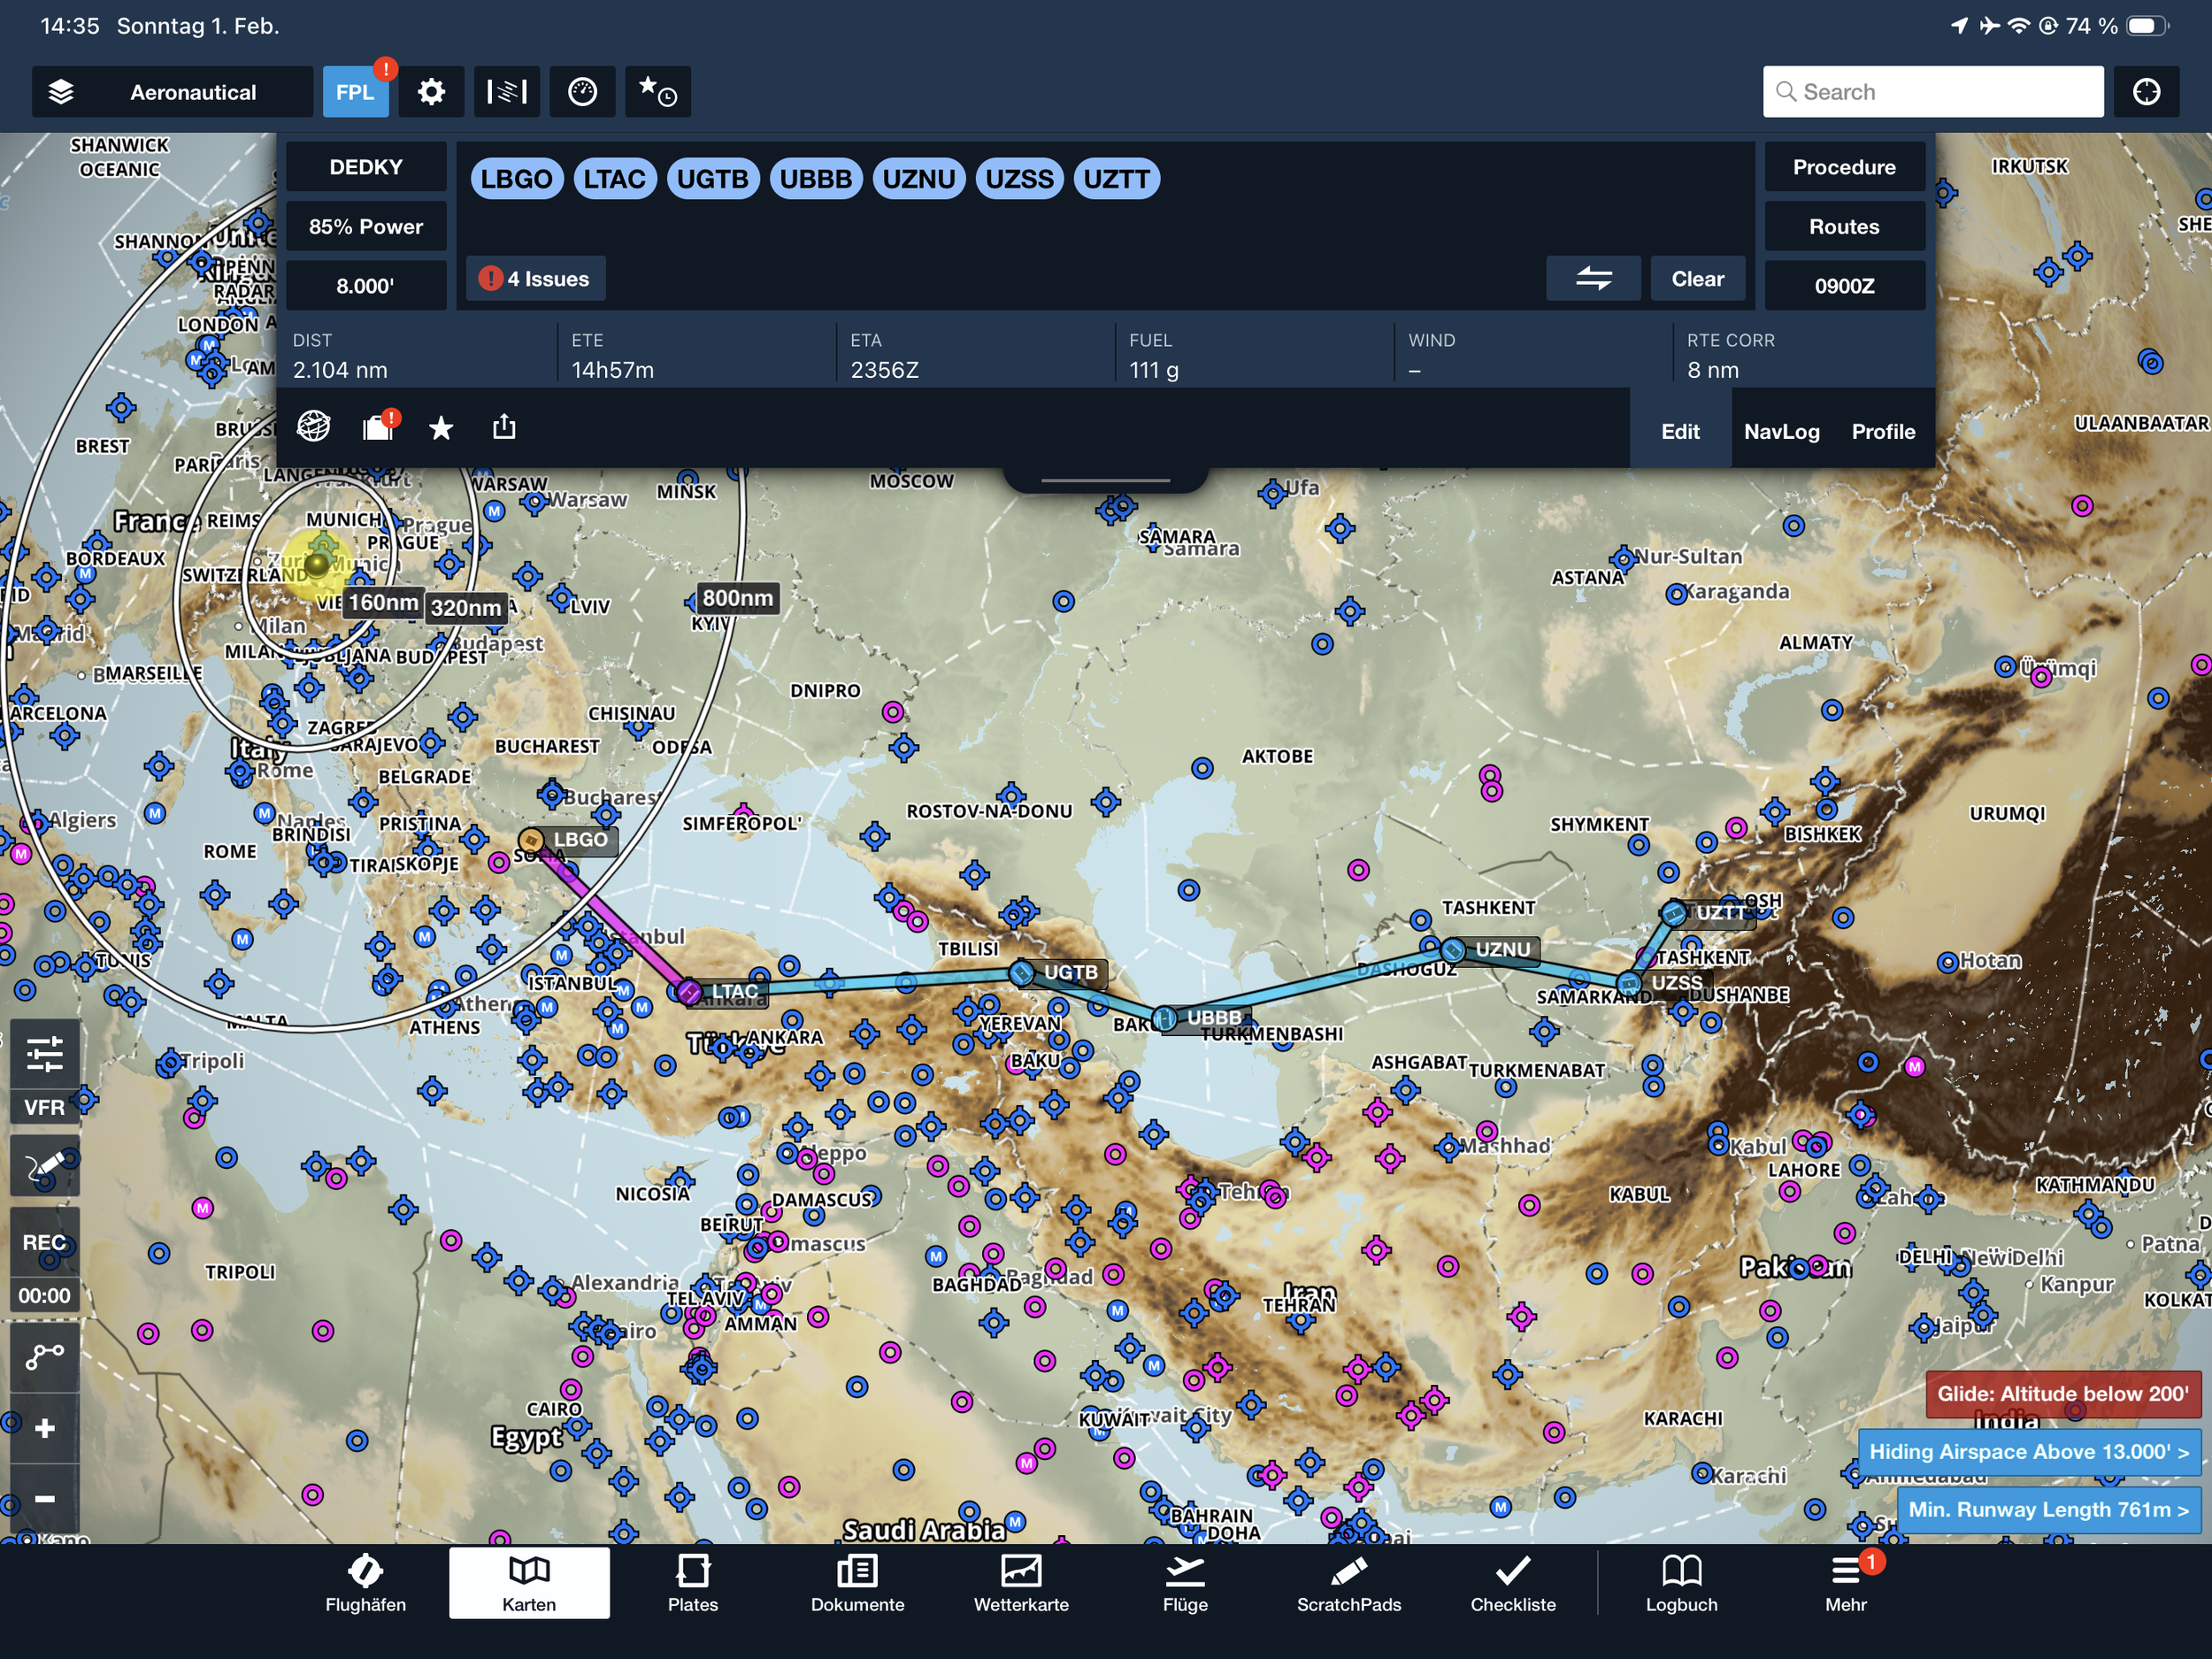Open the track log route icon
The width and height of the screenshot is (2212, 1659).
(x=45, y=1356)
